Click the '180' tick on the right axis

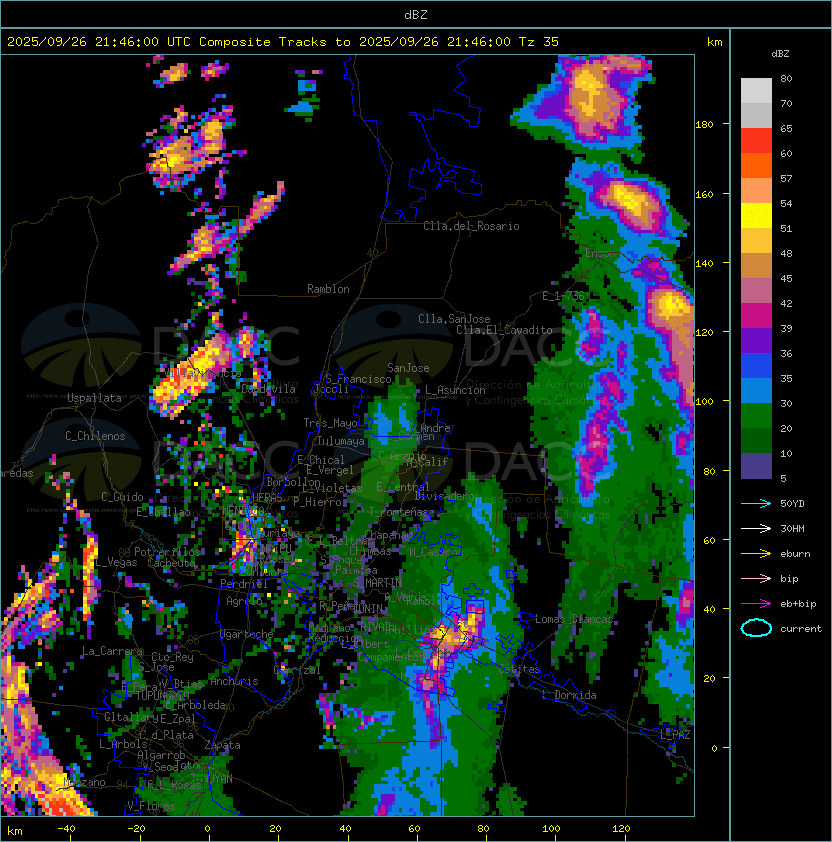pos(704,125)
